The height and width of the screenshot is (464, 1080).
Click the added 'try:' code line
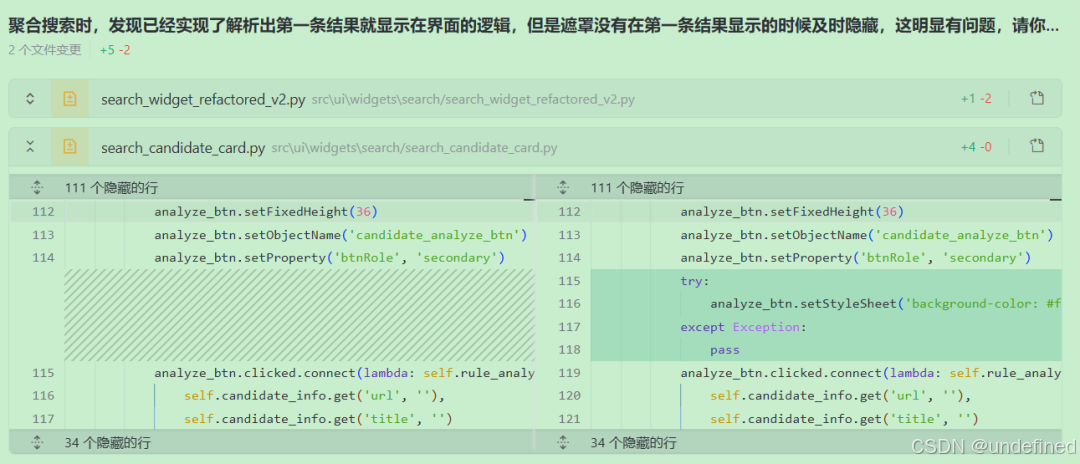(694, 281)
